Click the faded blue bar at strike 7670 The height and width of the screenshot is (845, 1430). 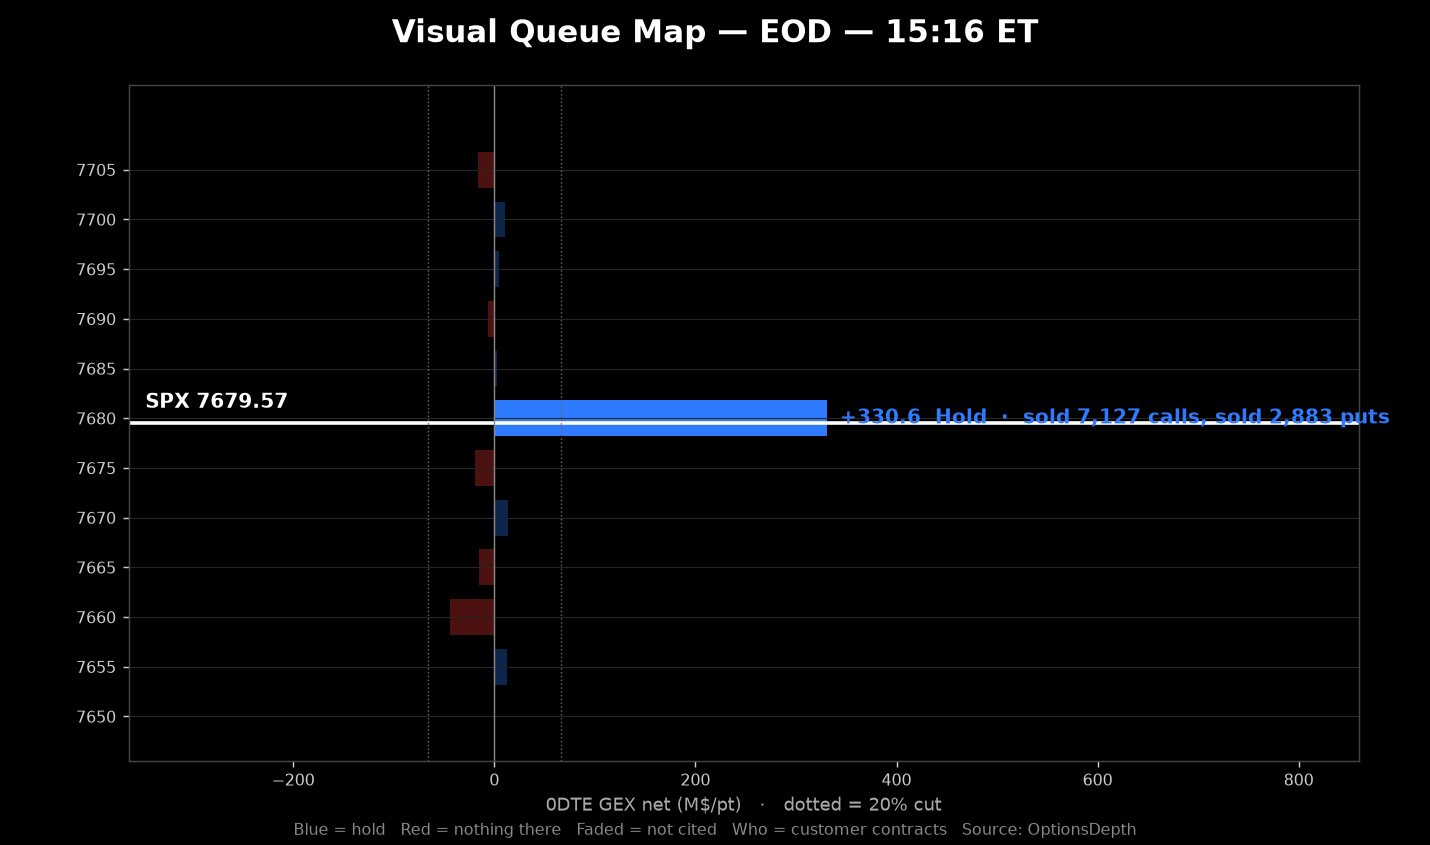501,518
